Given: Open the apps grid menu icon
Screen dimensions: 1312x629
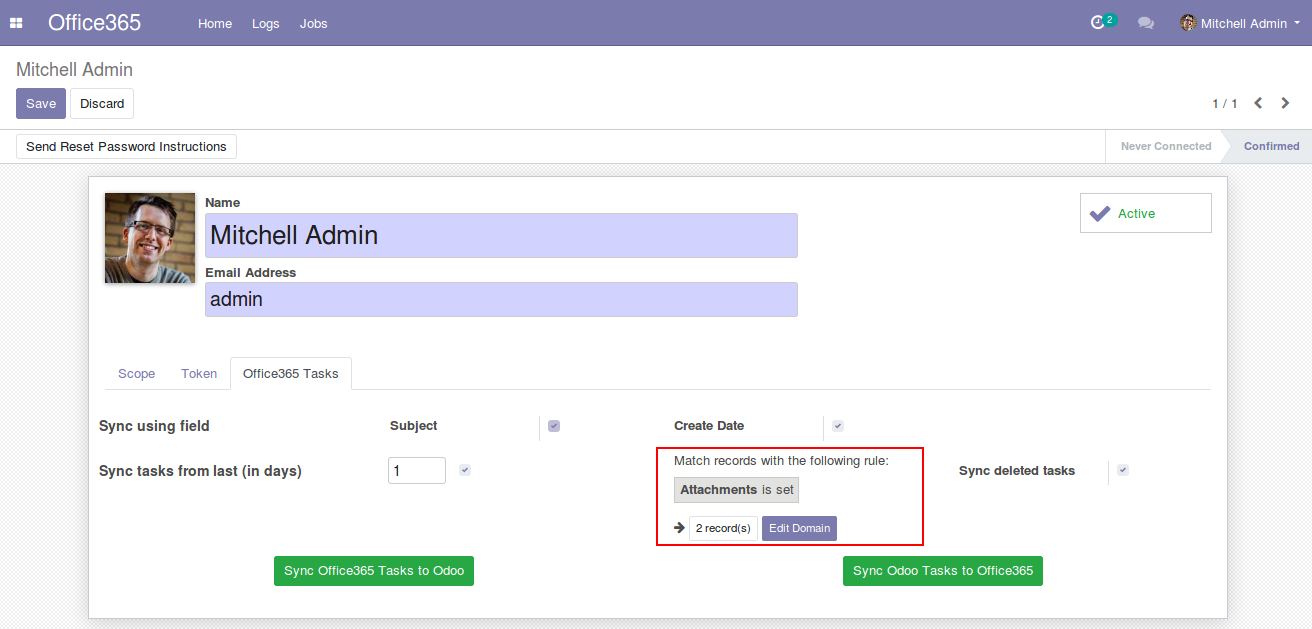Looking at the screenshot, I should pos(16,23).
